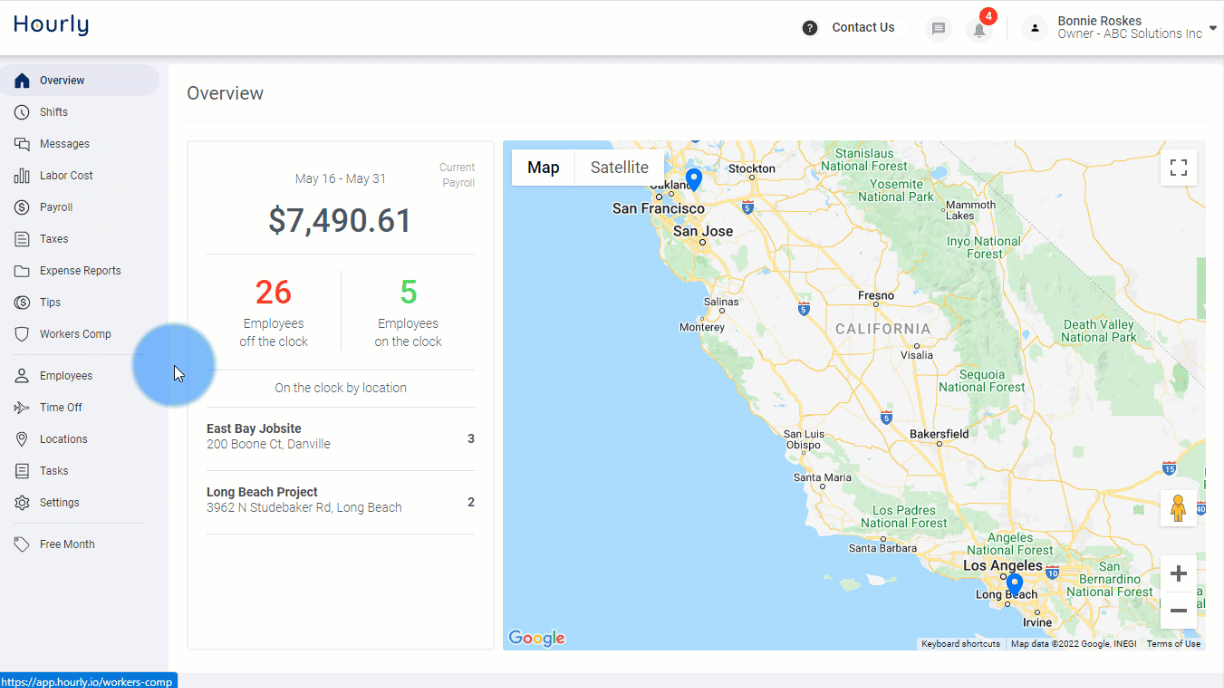Screen dimensions: 1224x688
Task: Click the Oakland area map marker
Action: [693, 180]
